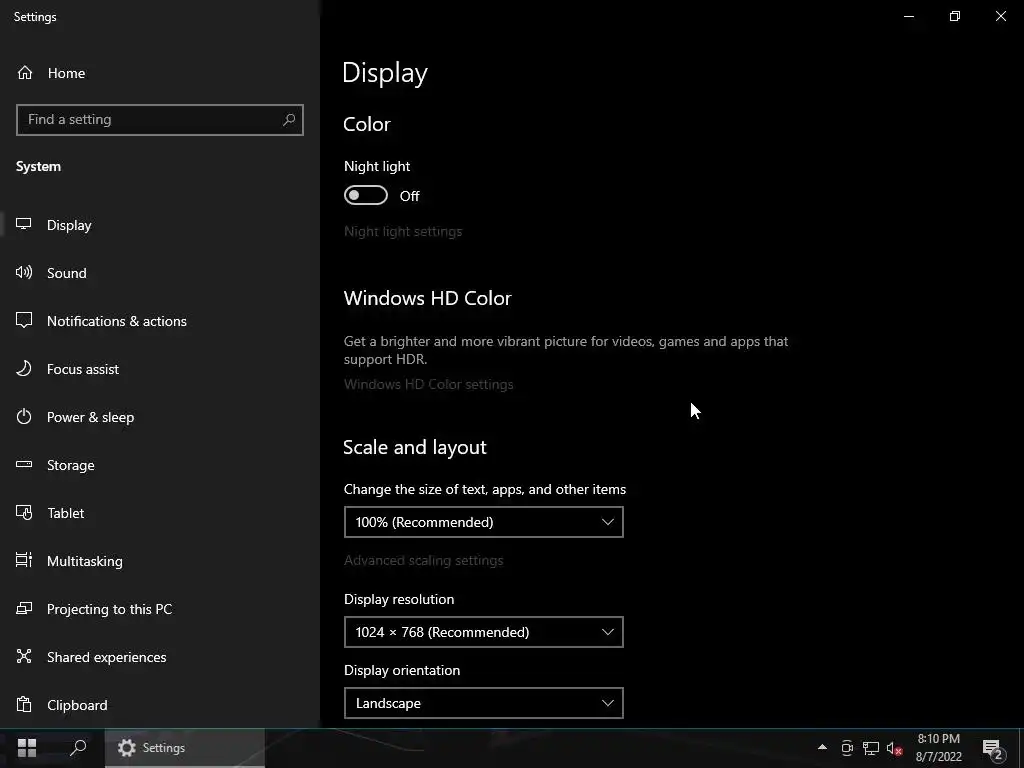Screen dimensions: 1024x768
Task: Click the Multitasking icon in sidebar
Action: [24, 560]
